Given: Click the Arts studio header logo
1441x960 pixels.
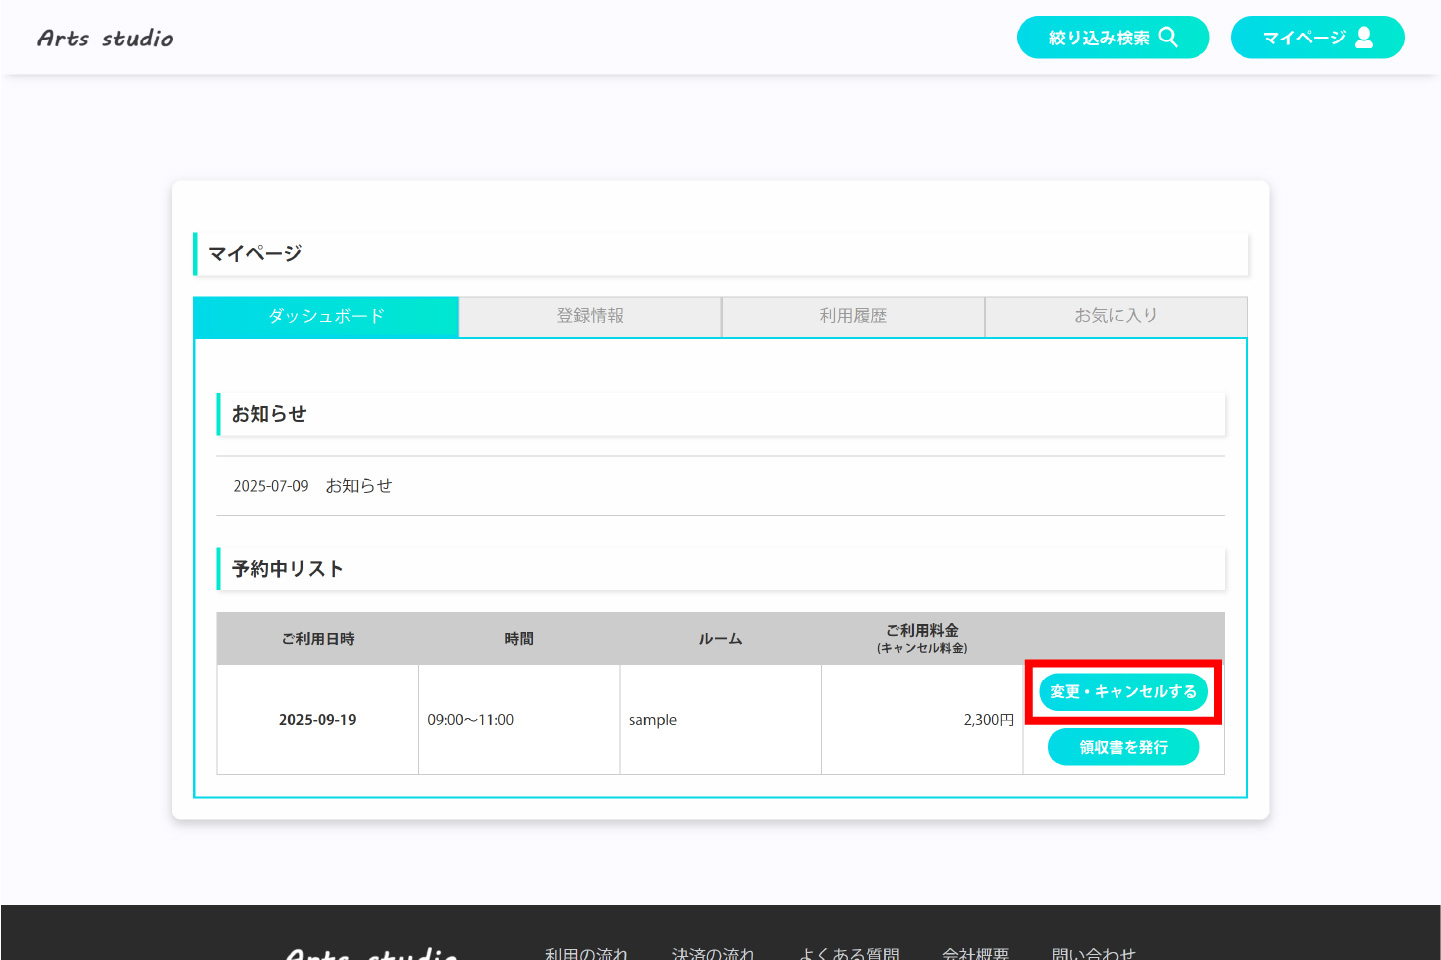Looking at the screenshot, I should 105,38.
